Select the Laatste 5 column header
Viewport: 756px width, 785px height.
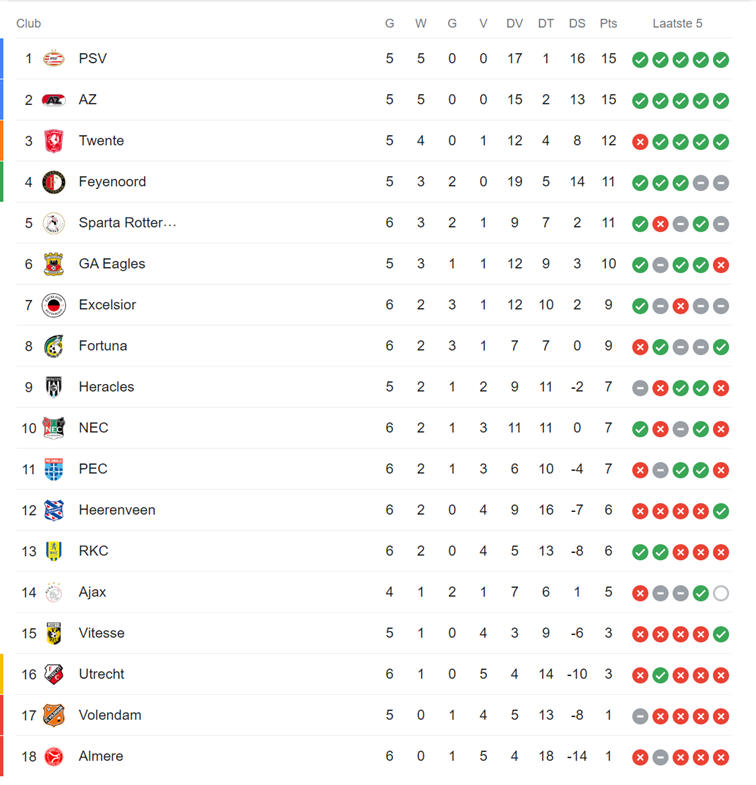coord(677,24)
